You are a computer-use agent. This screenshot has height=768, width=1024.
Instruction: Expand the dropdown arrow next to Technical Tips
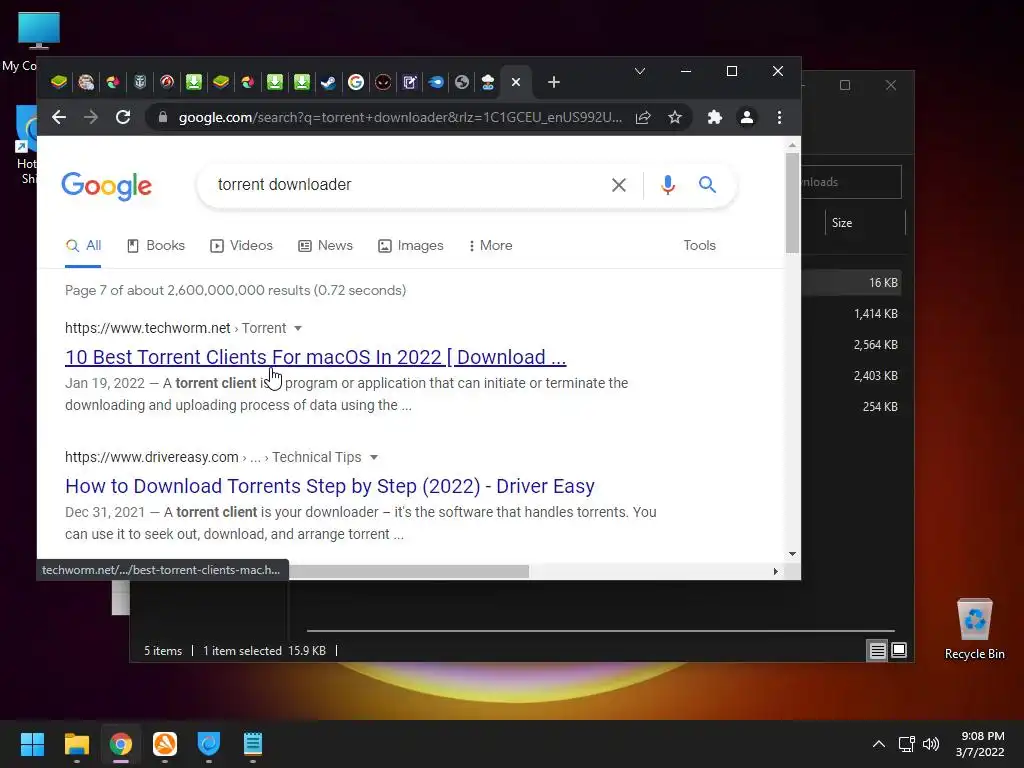click(x=374, y=458)
